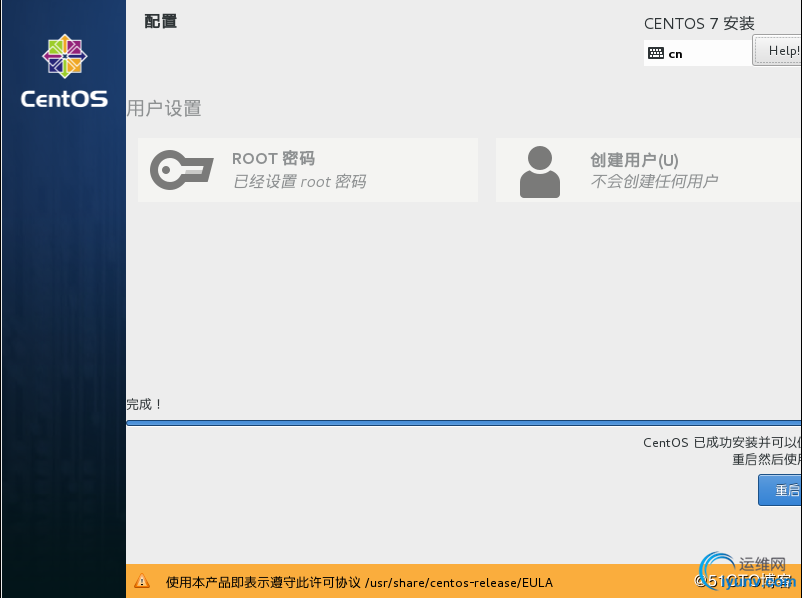Image resolution: width=802 pixels, height=598 pixels.
Task: Click the 已经设置 root 密码 status text
Action: click(x=299, y=182)
